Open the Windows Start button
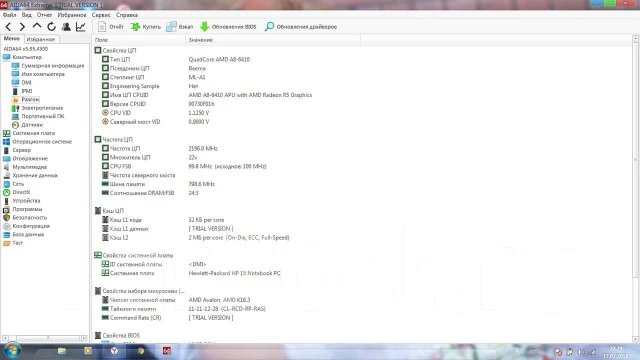This screenshot has height=360, width=640. pos(12,351)
